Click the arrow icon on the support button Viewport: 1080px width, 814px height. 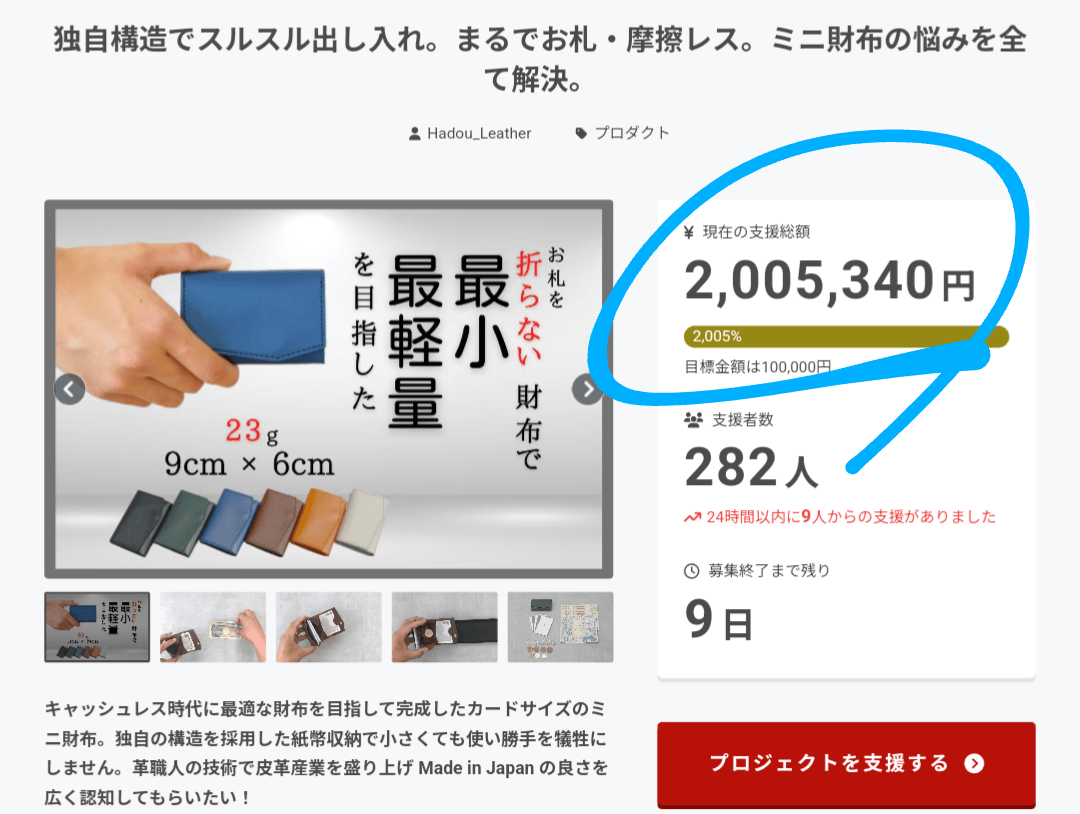[x=974, y=763]
